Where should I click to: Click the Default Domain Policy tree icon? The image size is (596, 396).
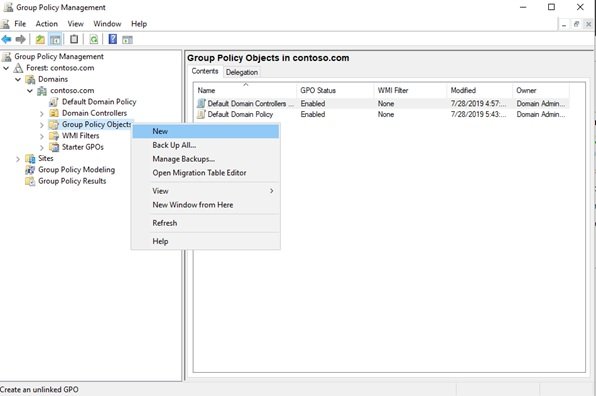coord(54,102)
